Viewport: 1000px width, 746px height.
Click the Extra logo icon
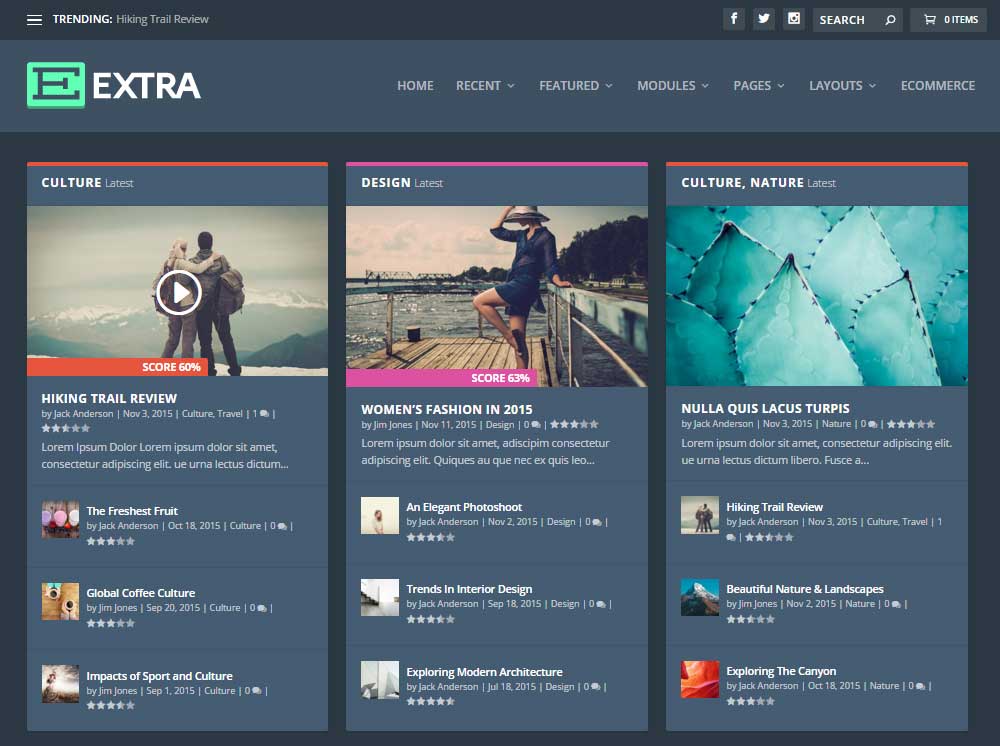click(55, 86)
